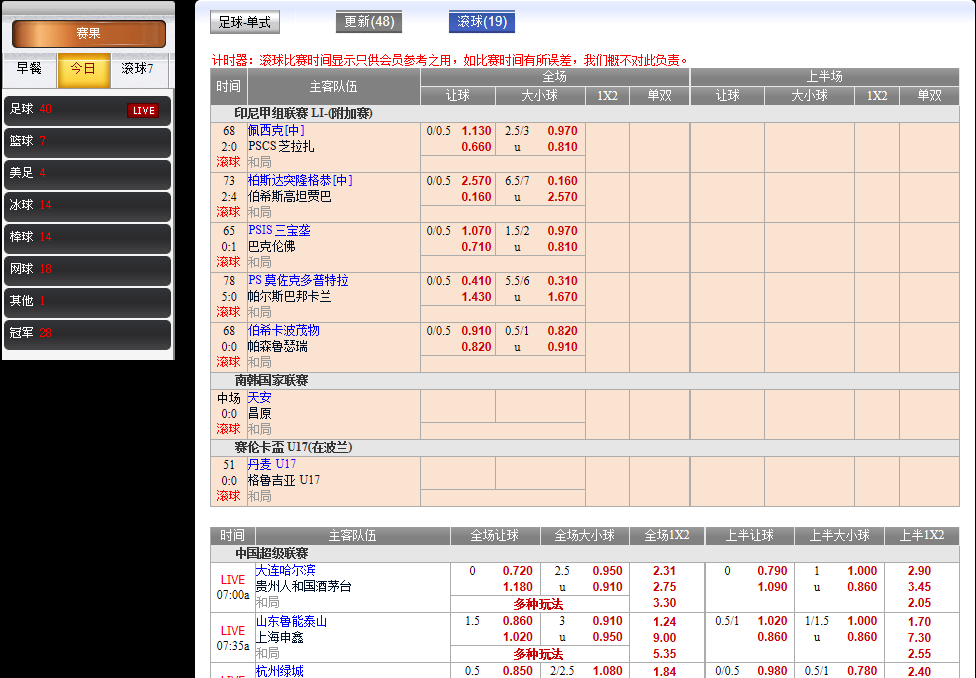Open 冰球 14 sport category
976x678 pixels.
[x=87, y=205]
